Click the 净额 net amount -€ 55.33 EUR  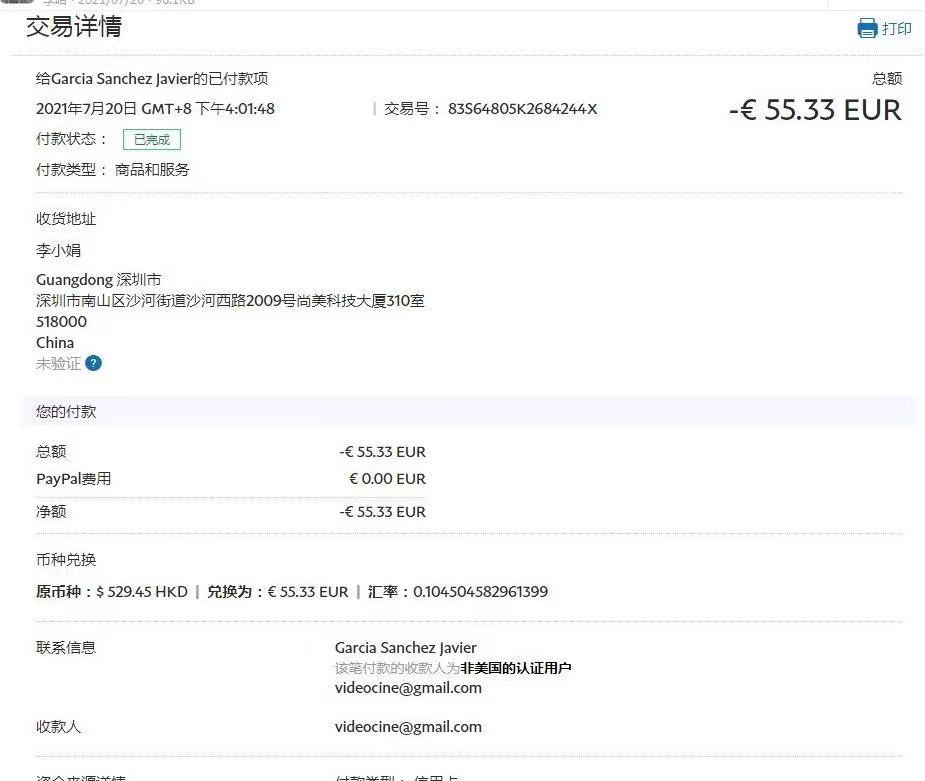click(382, 512)
